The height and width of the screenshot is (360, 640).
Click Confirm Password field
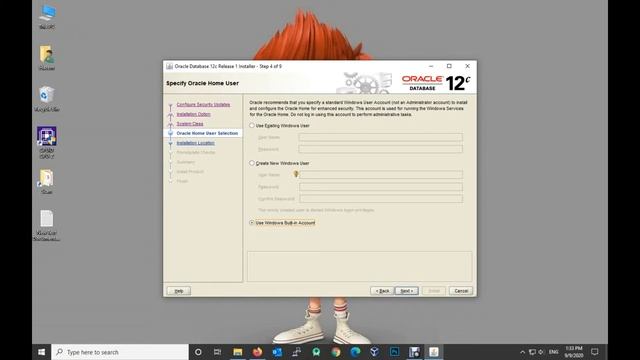[x=381, y=199]
